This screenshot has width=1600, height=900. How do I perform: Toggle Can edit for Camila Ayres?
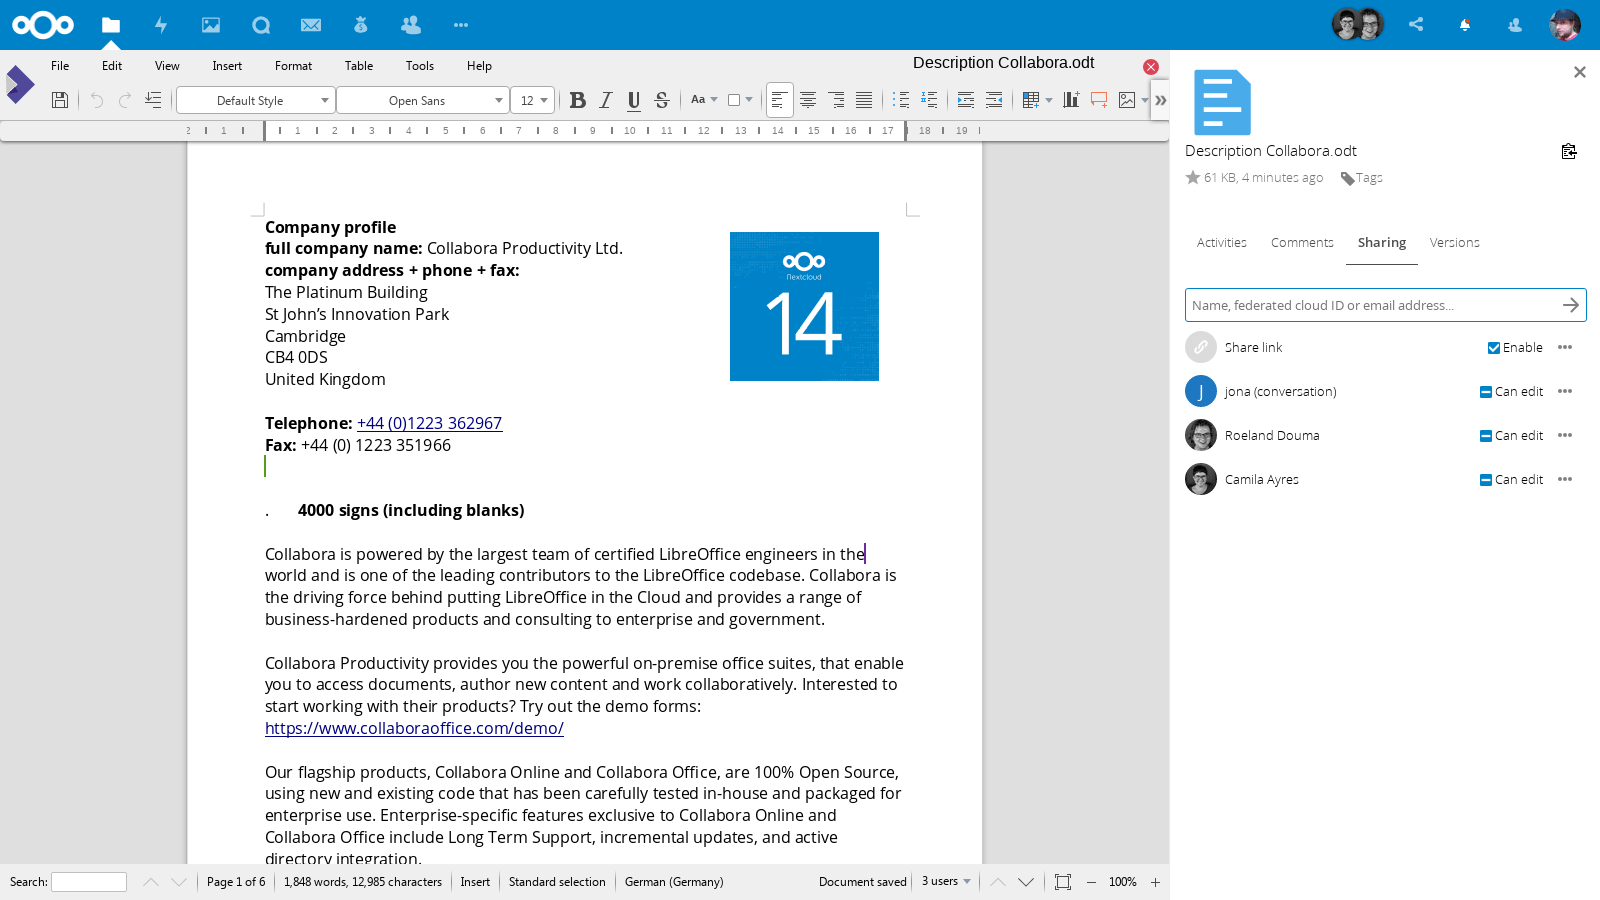pos(1486,480)
